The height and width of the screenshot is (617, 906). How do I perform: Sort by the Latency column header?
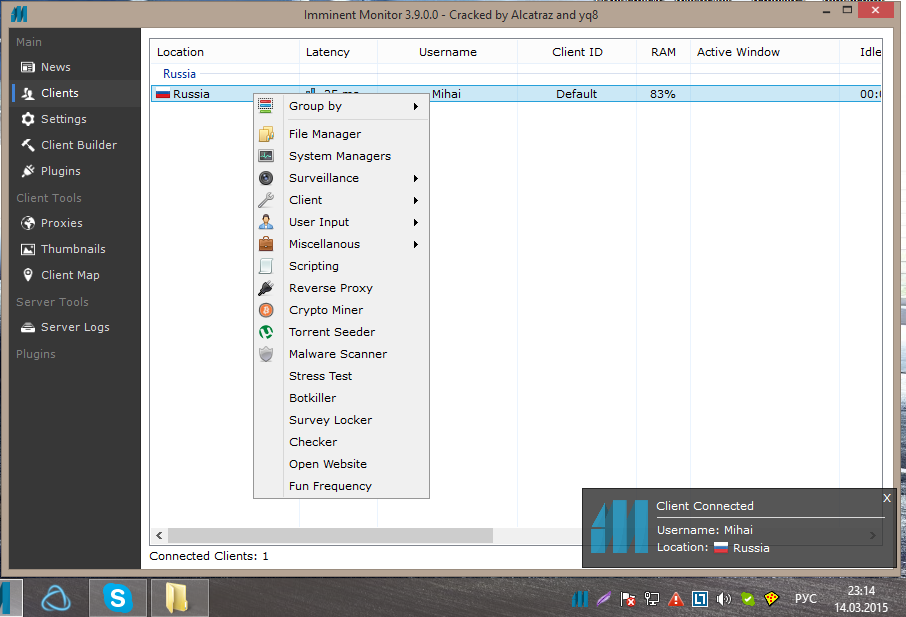tap(339, 52)
